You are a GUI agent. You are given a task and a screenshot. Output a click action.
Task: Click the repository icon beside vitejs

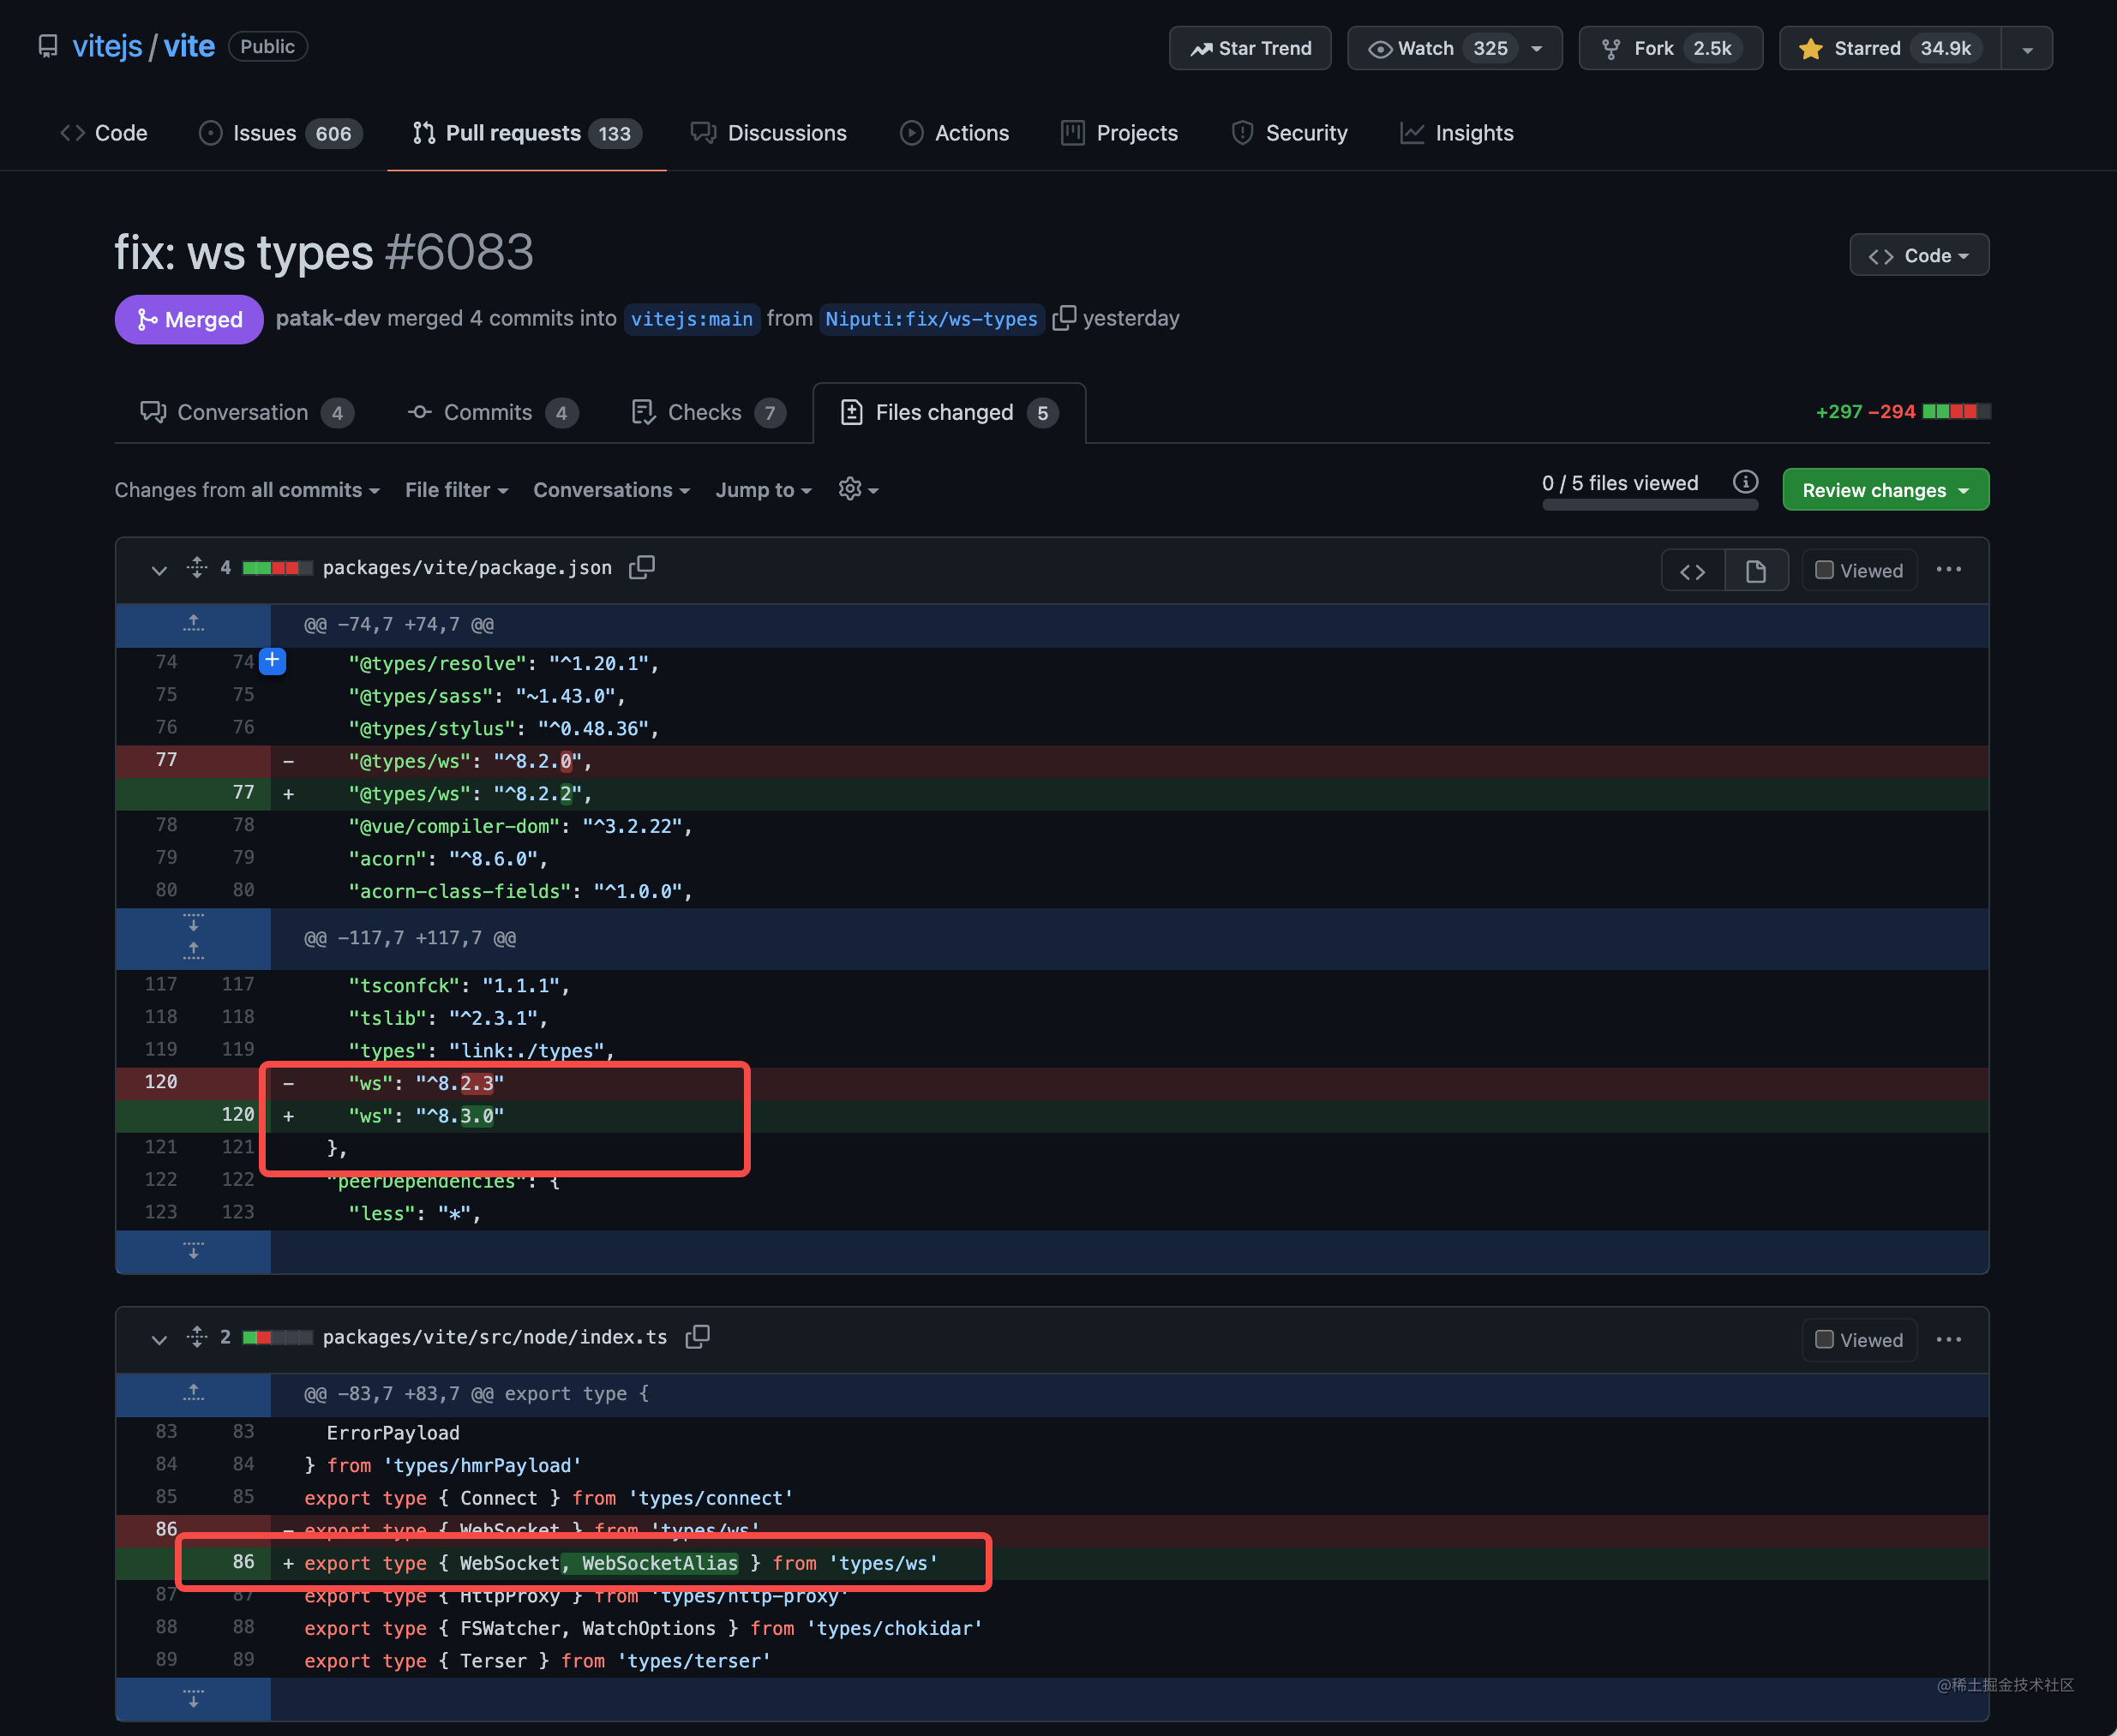48,47
